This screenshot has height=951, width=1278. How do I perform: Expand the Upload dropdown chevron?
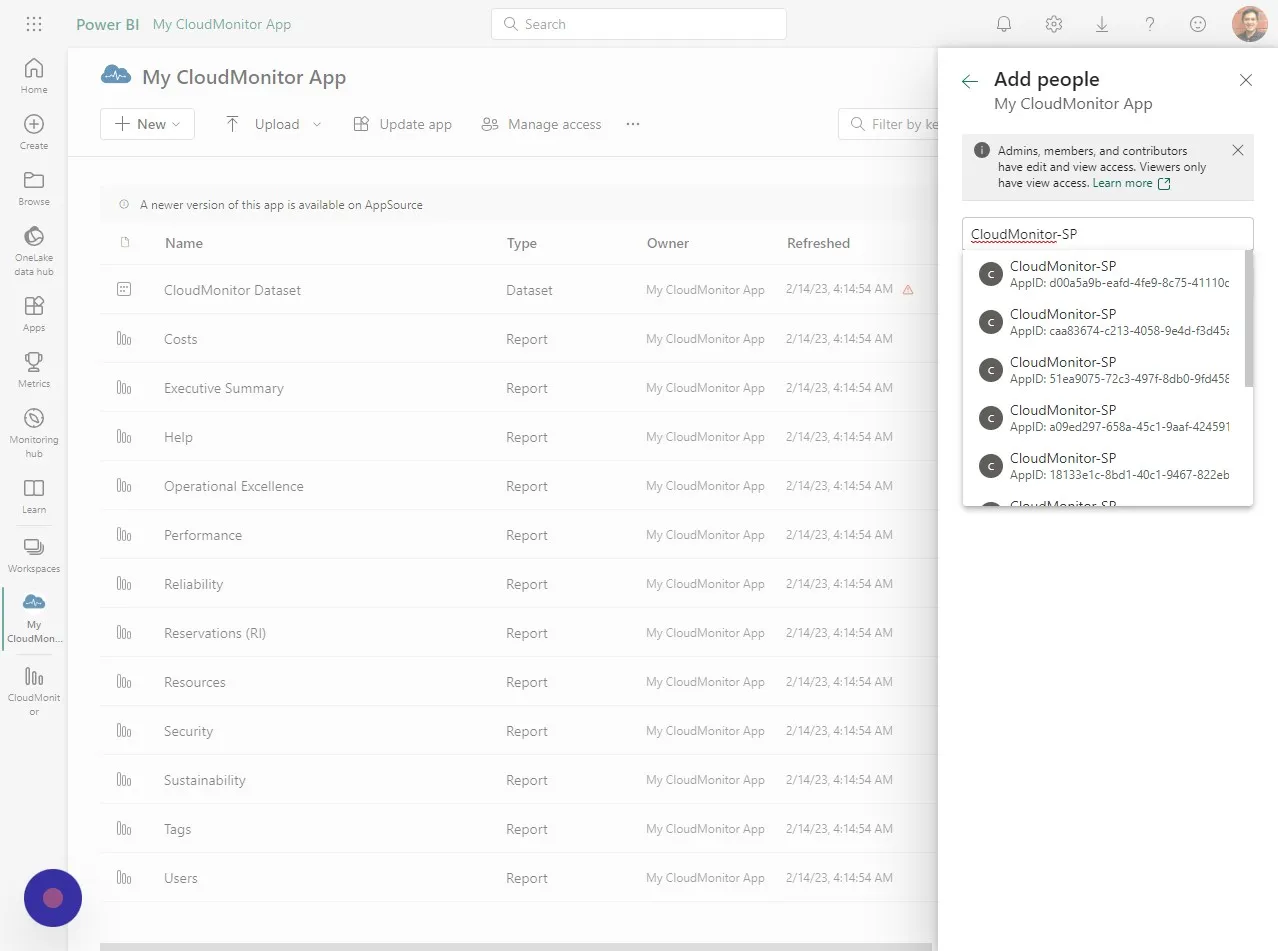tap(318, 124)
